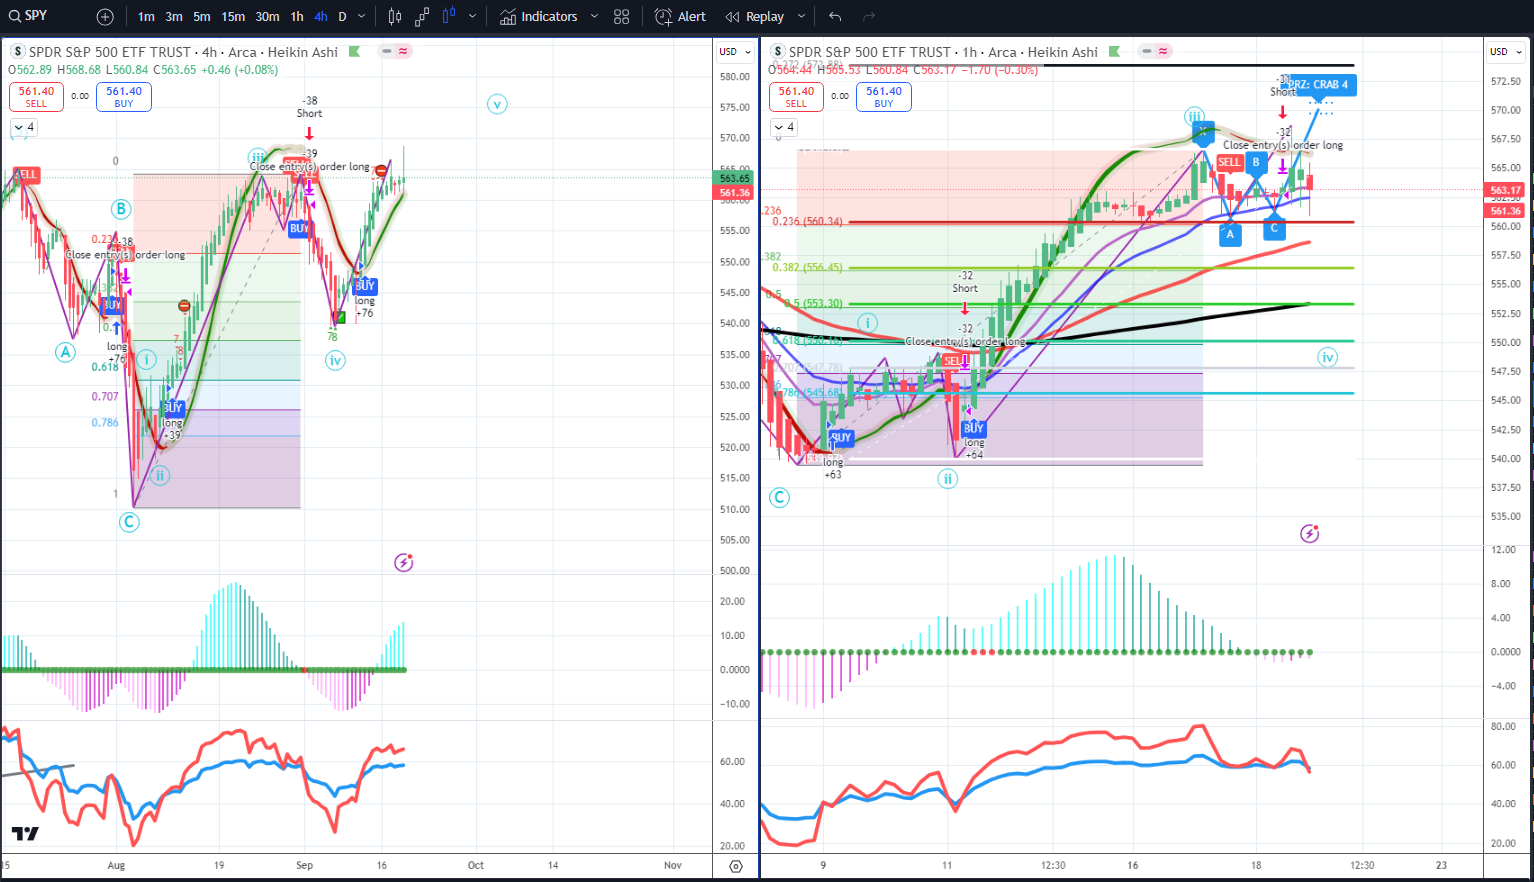Open SPY symbol search

tap(30, 16)
